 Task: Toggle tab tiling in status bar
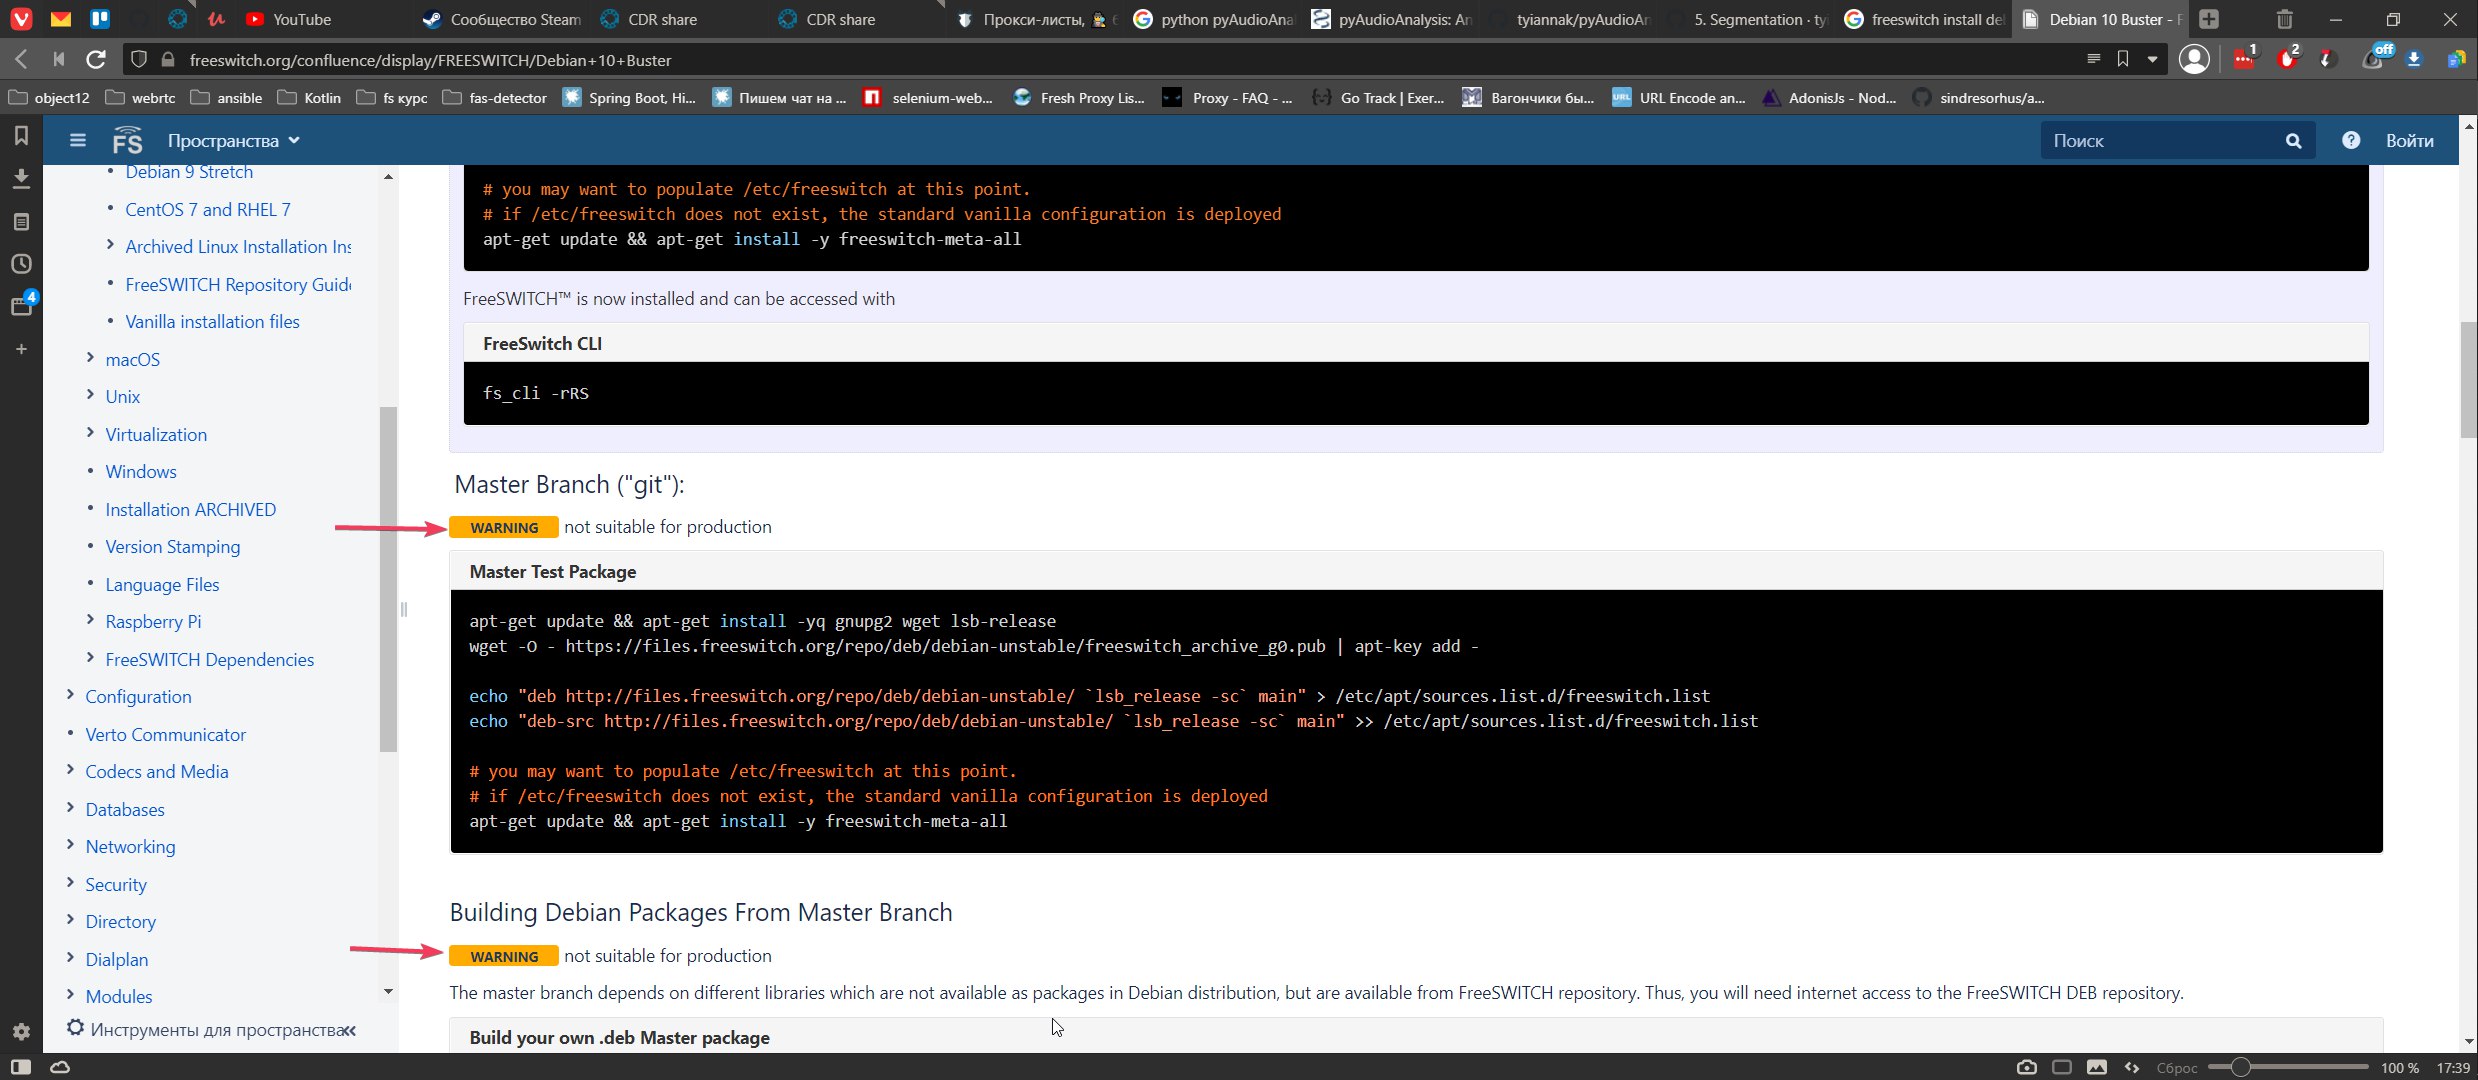pyautogui.click(x=2062, y=1067)
